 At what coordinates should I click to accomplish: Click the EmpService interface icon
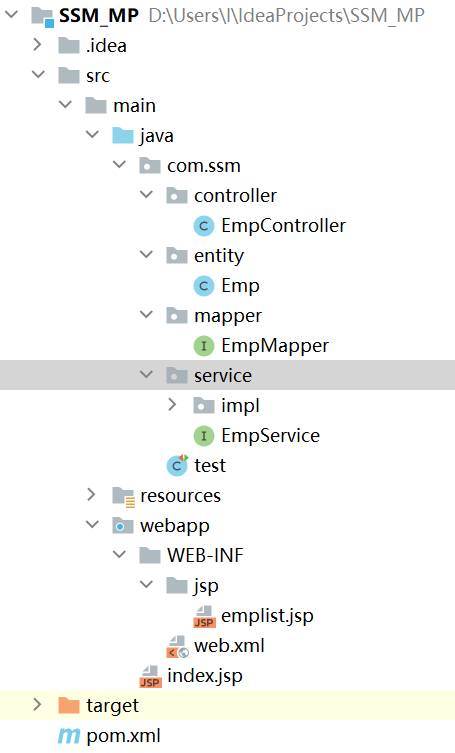click(x=204, y=436)
